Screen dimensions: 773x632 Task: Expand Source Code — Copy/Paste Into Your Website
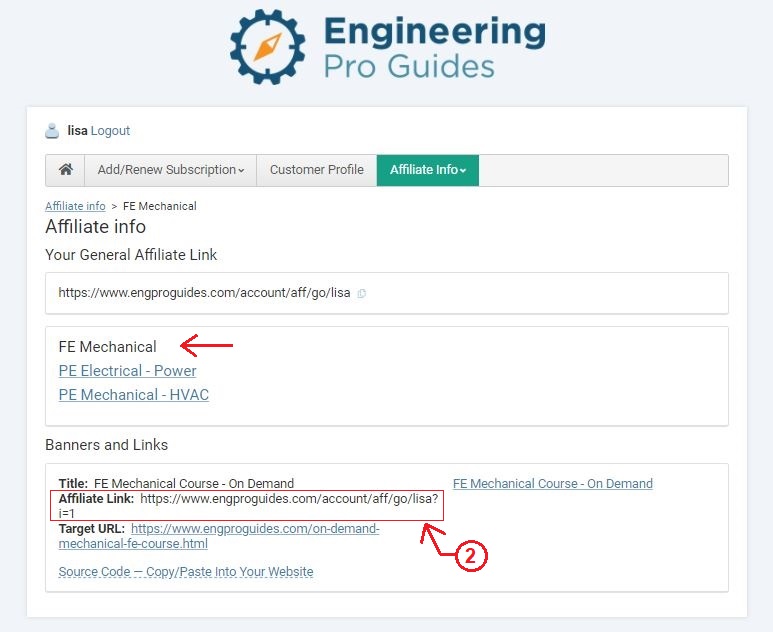[186, 572]
